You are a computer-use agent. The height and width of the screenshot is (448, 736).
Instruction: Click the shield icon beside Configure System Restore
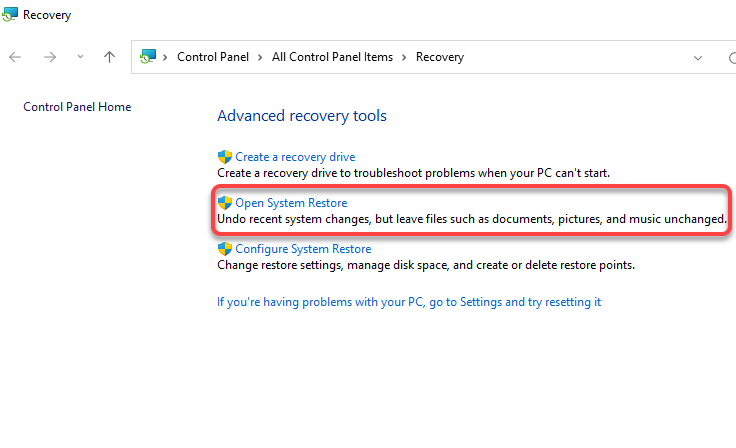(x=225, y=249)
